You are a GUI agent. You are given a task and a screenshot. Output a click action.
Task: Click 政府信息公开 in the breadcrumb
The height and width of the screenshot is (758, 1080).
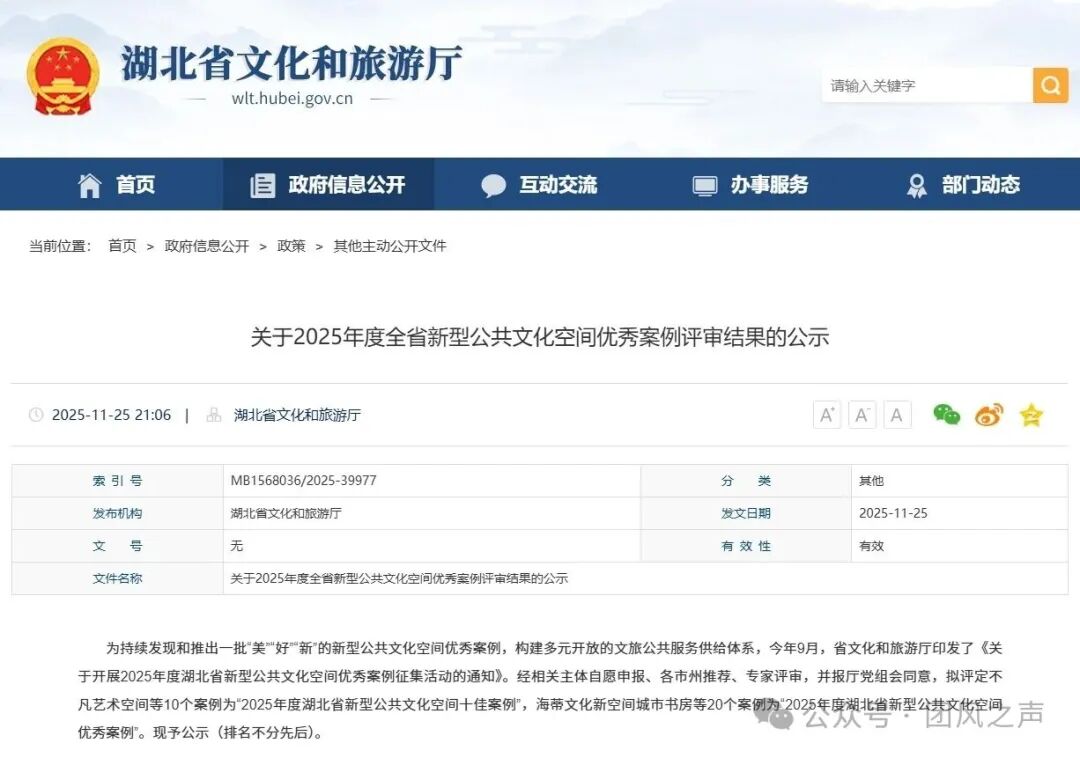pos(207,246)
